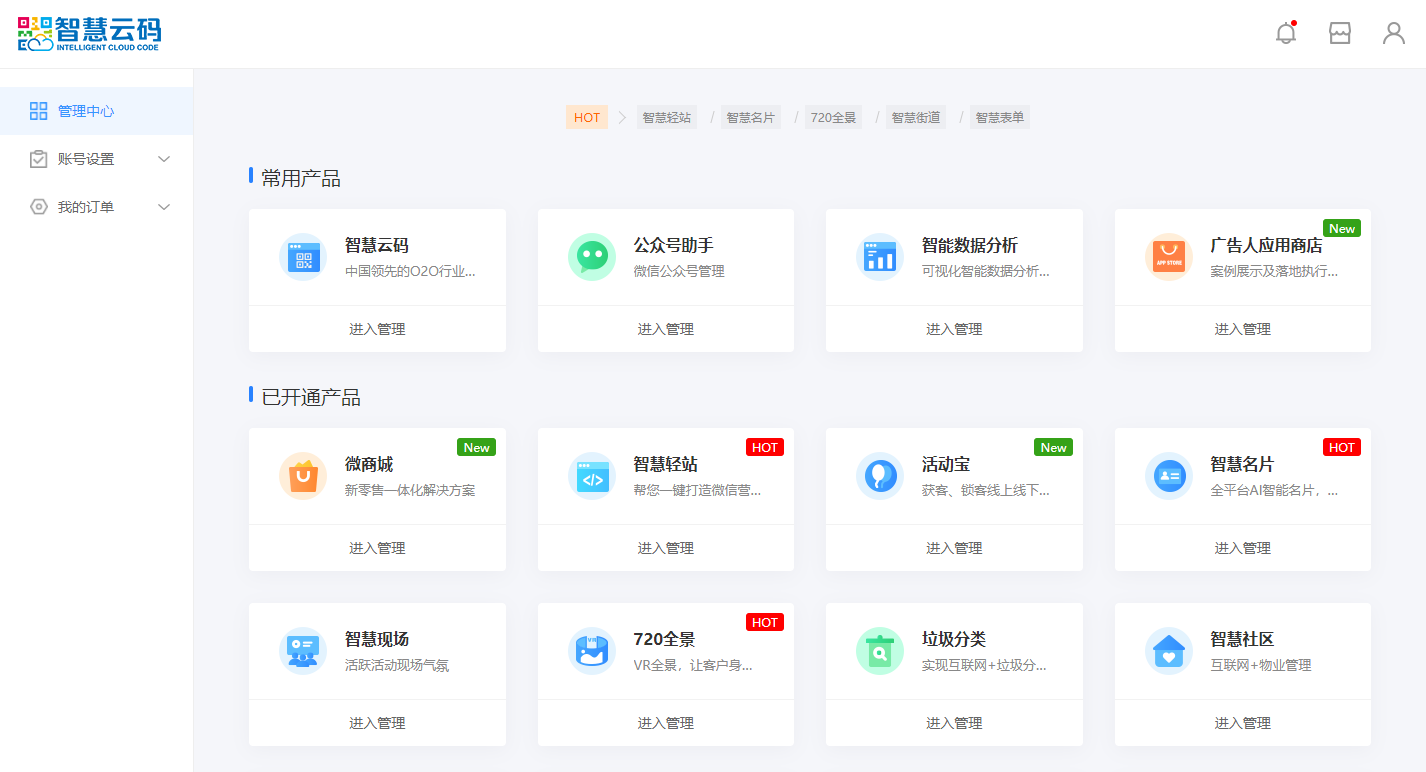Click the 720全景 VR icon
Viewport: 1426px width, 772px height.
pos(592,651)
